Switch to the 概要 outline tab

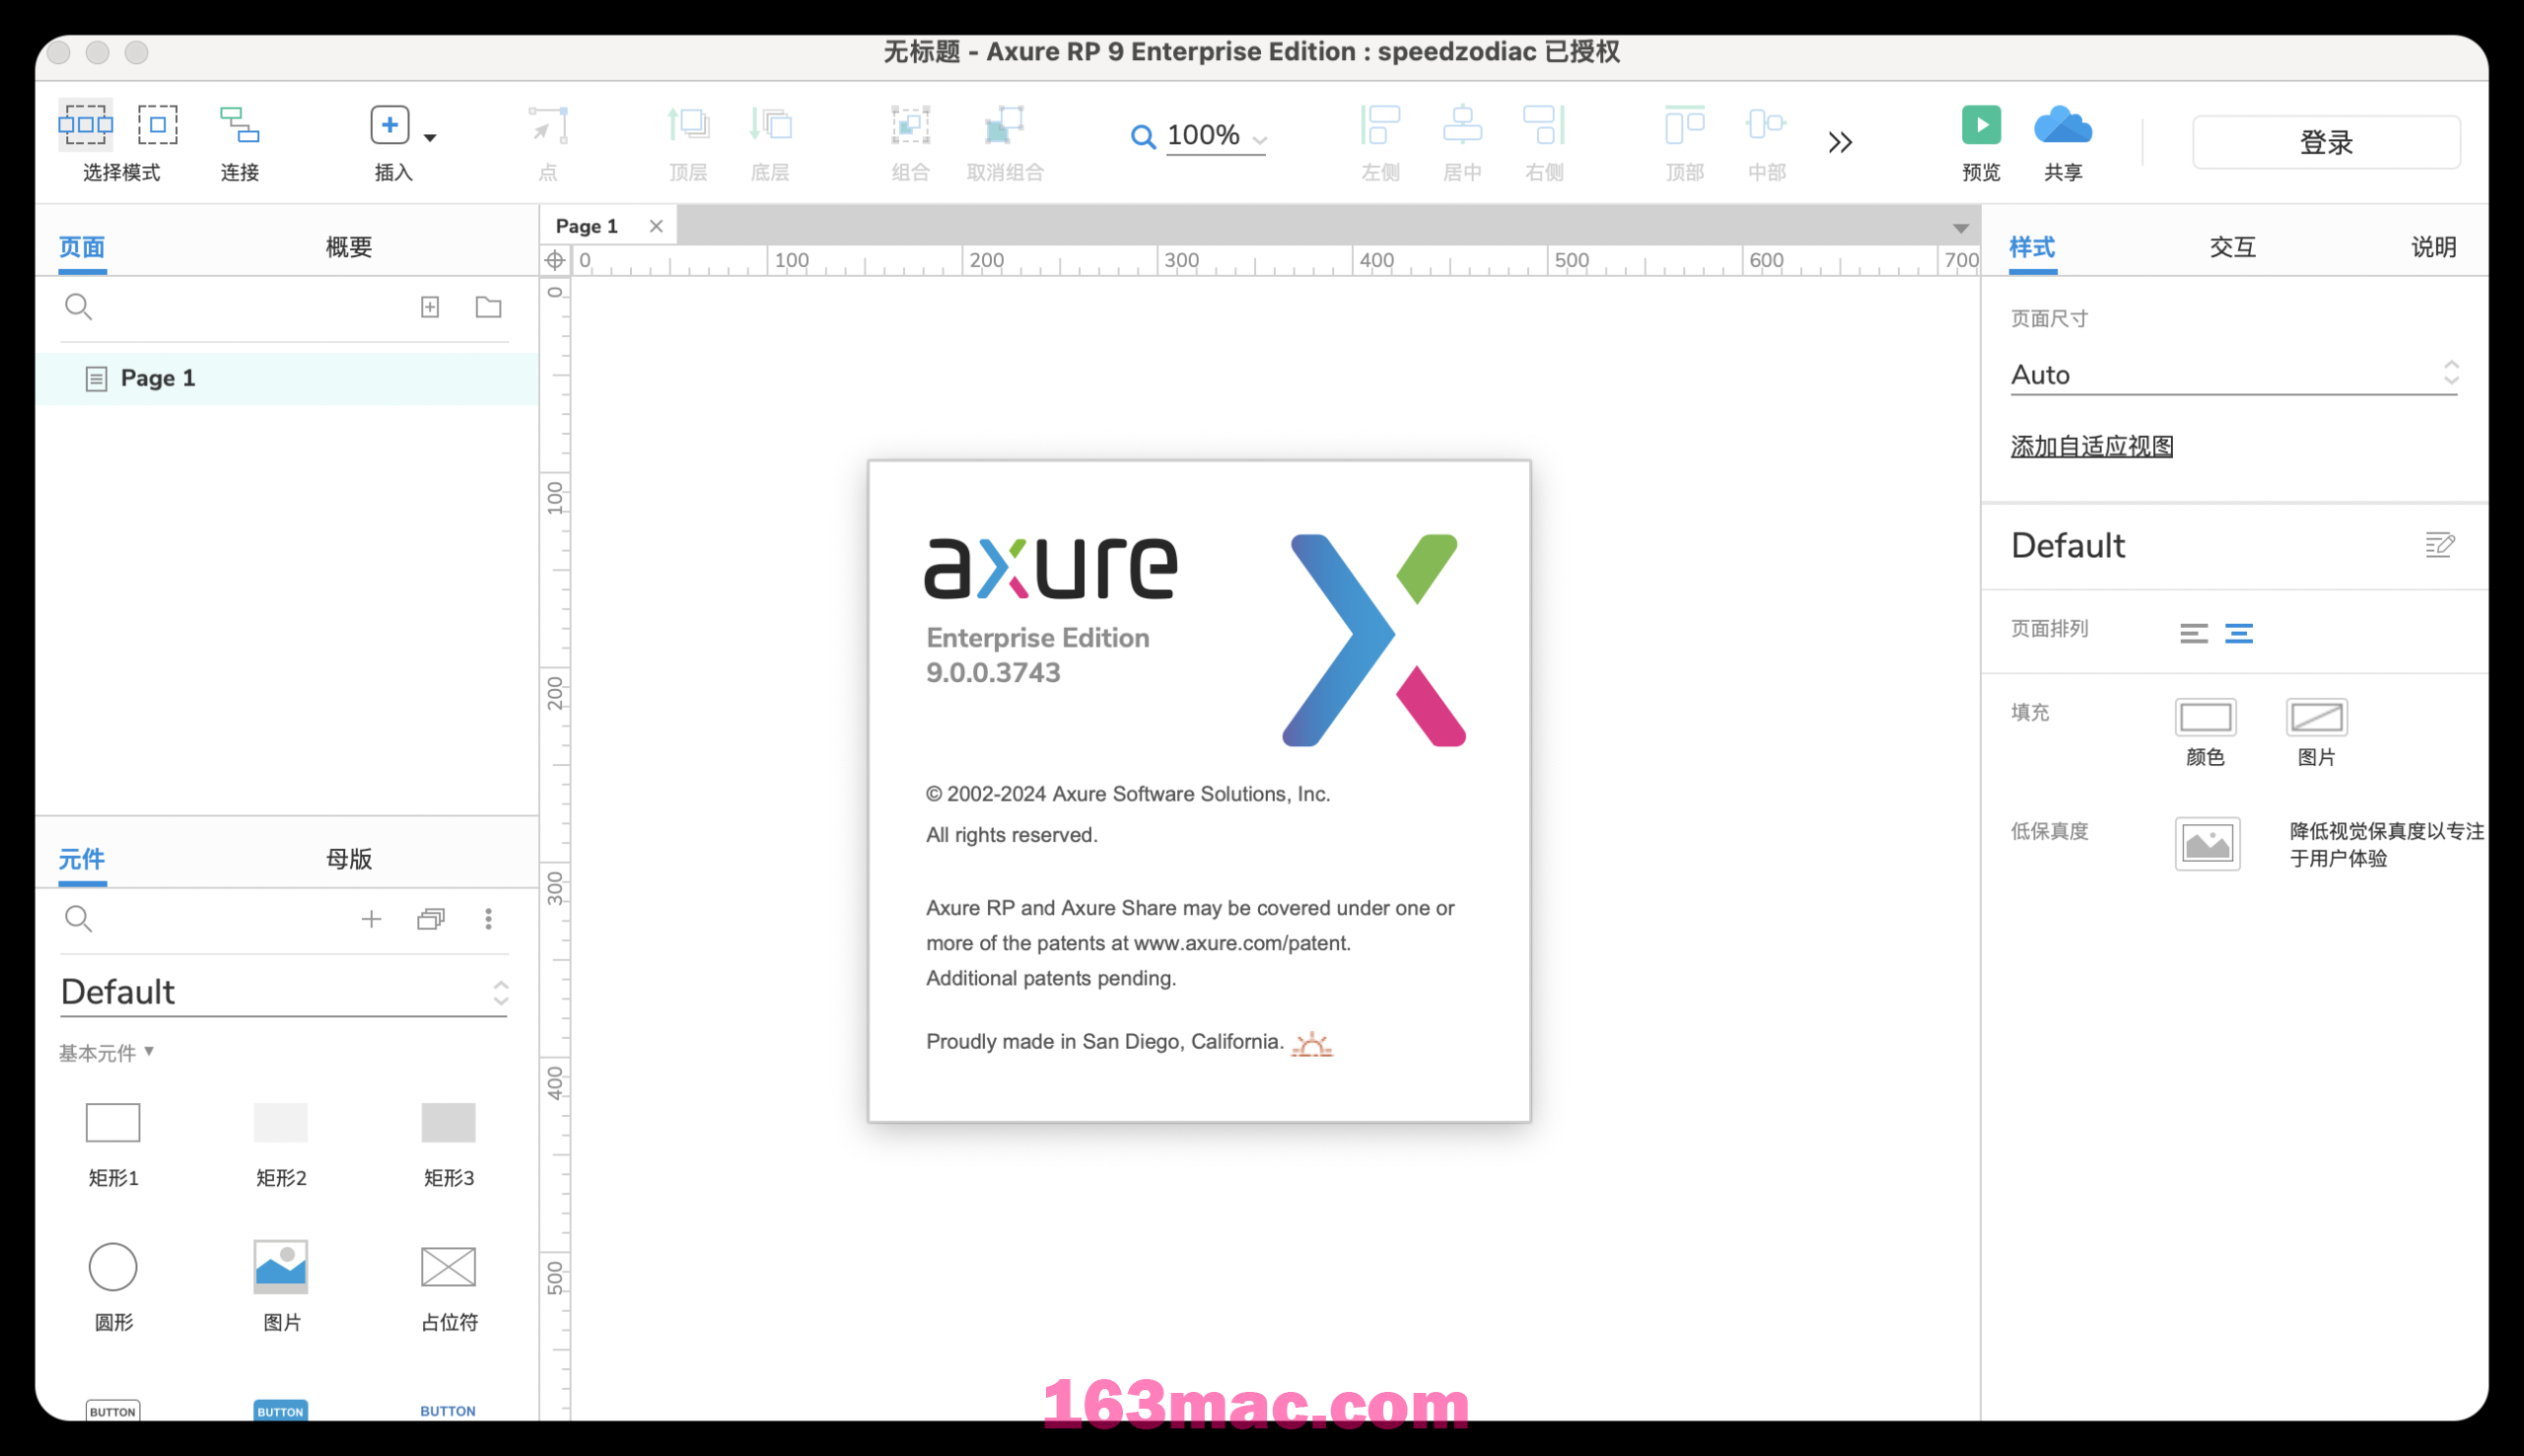point(349,247)
